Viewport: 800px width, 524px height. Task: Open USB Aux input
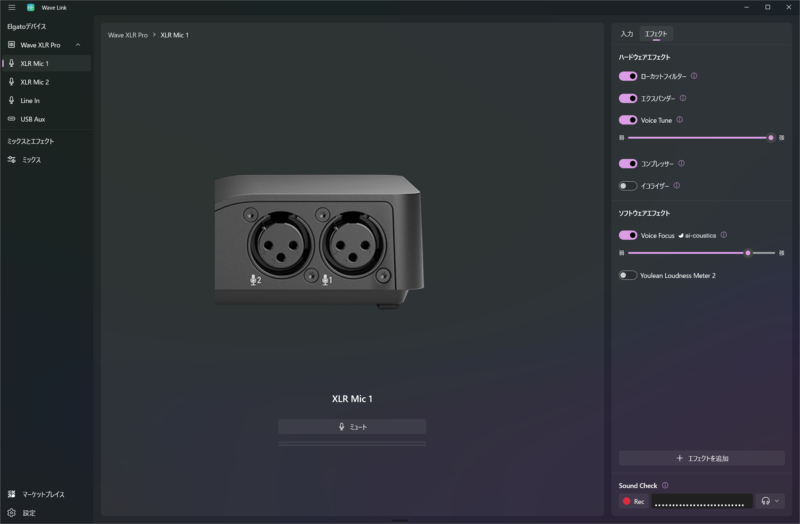pos(46,119)
